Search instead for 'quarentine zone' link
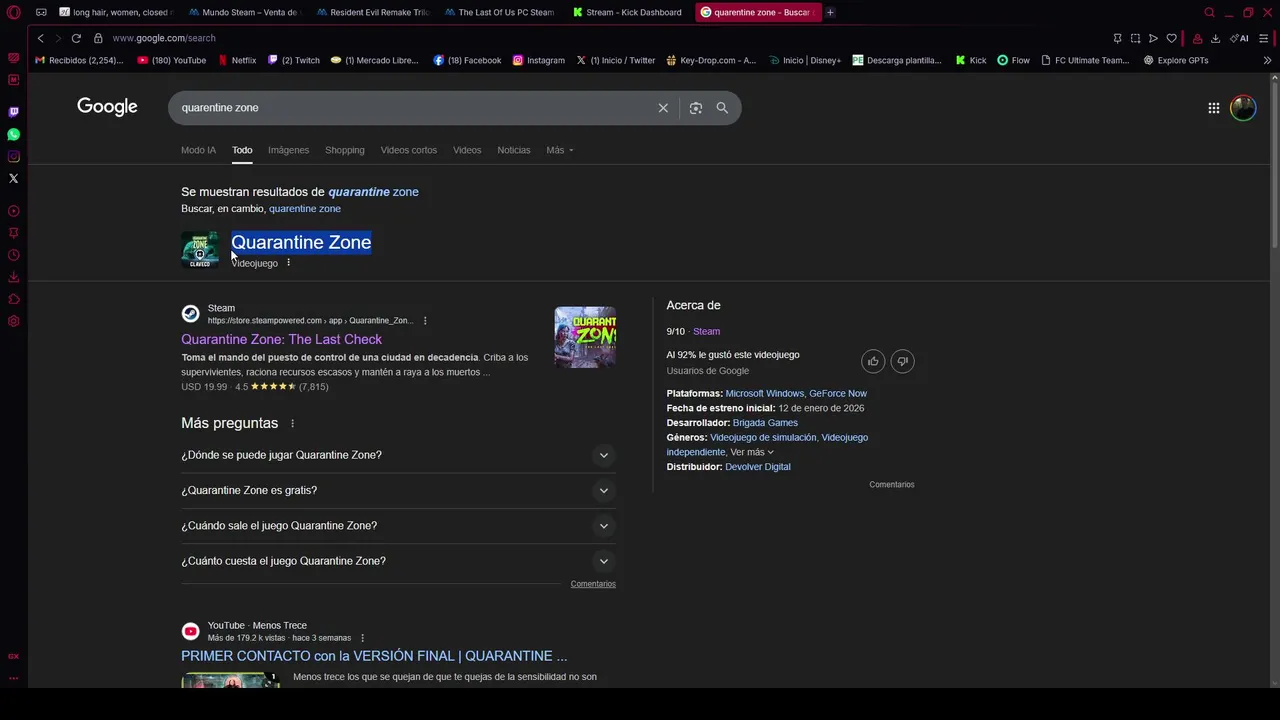 [304, 209]
